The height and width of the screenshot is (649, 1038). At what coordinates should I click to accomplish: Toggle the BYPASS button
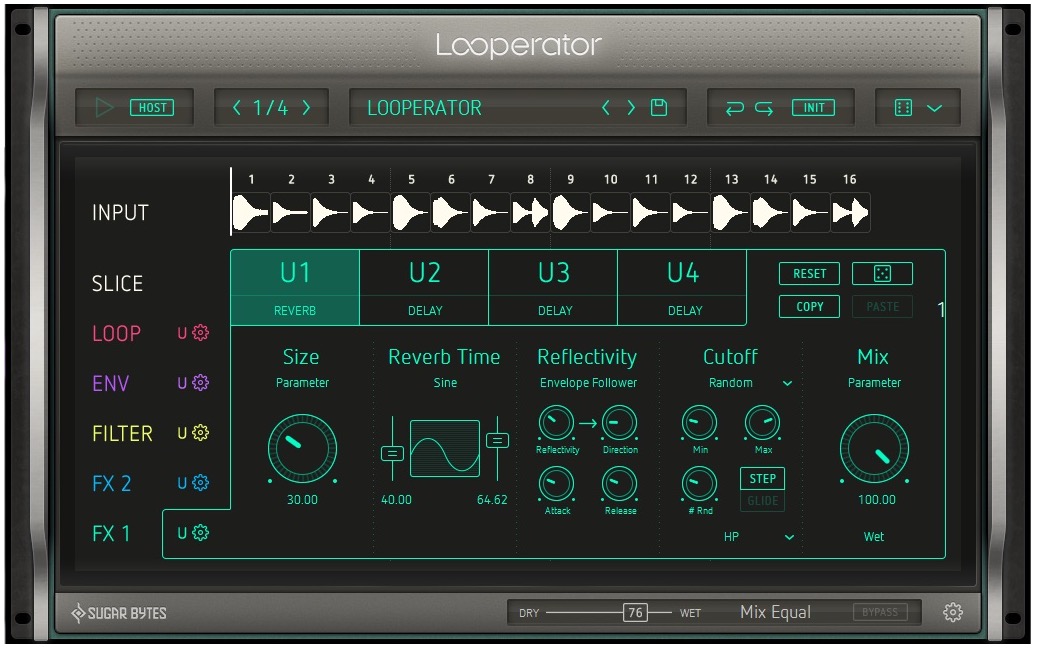pos(880,613)
